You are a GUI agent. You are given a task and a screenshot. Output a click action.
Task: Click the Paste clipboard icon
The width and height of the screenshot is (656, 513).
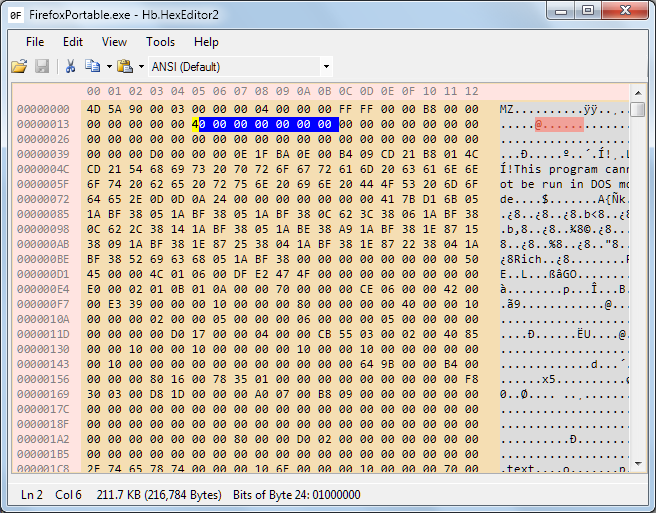pyautogui.click(x=125, y=66)
